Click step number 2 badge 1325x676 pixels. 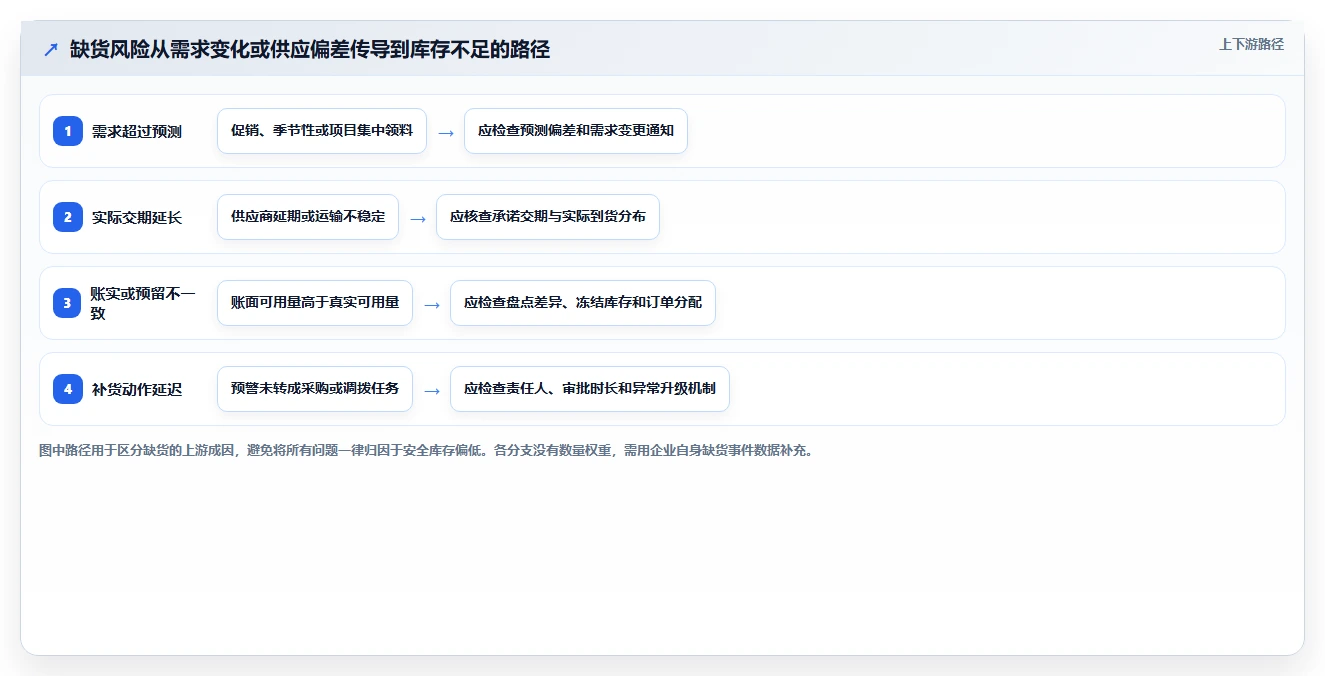[68, 217]
